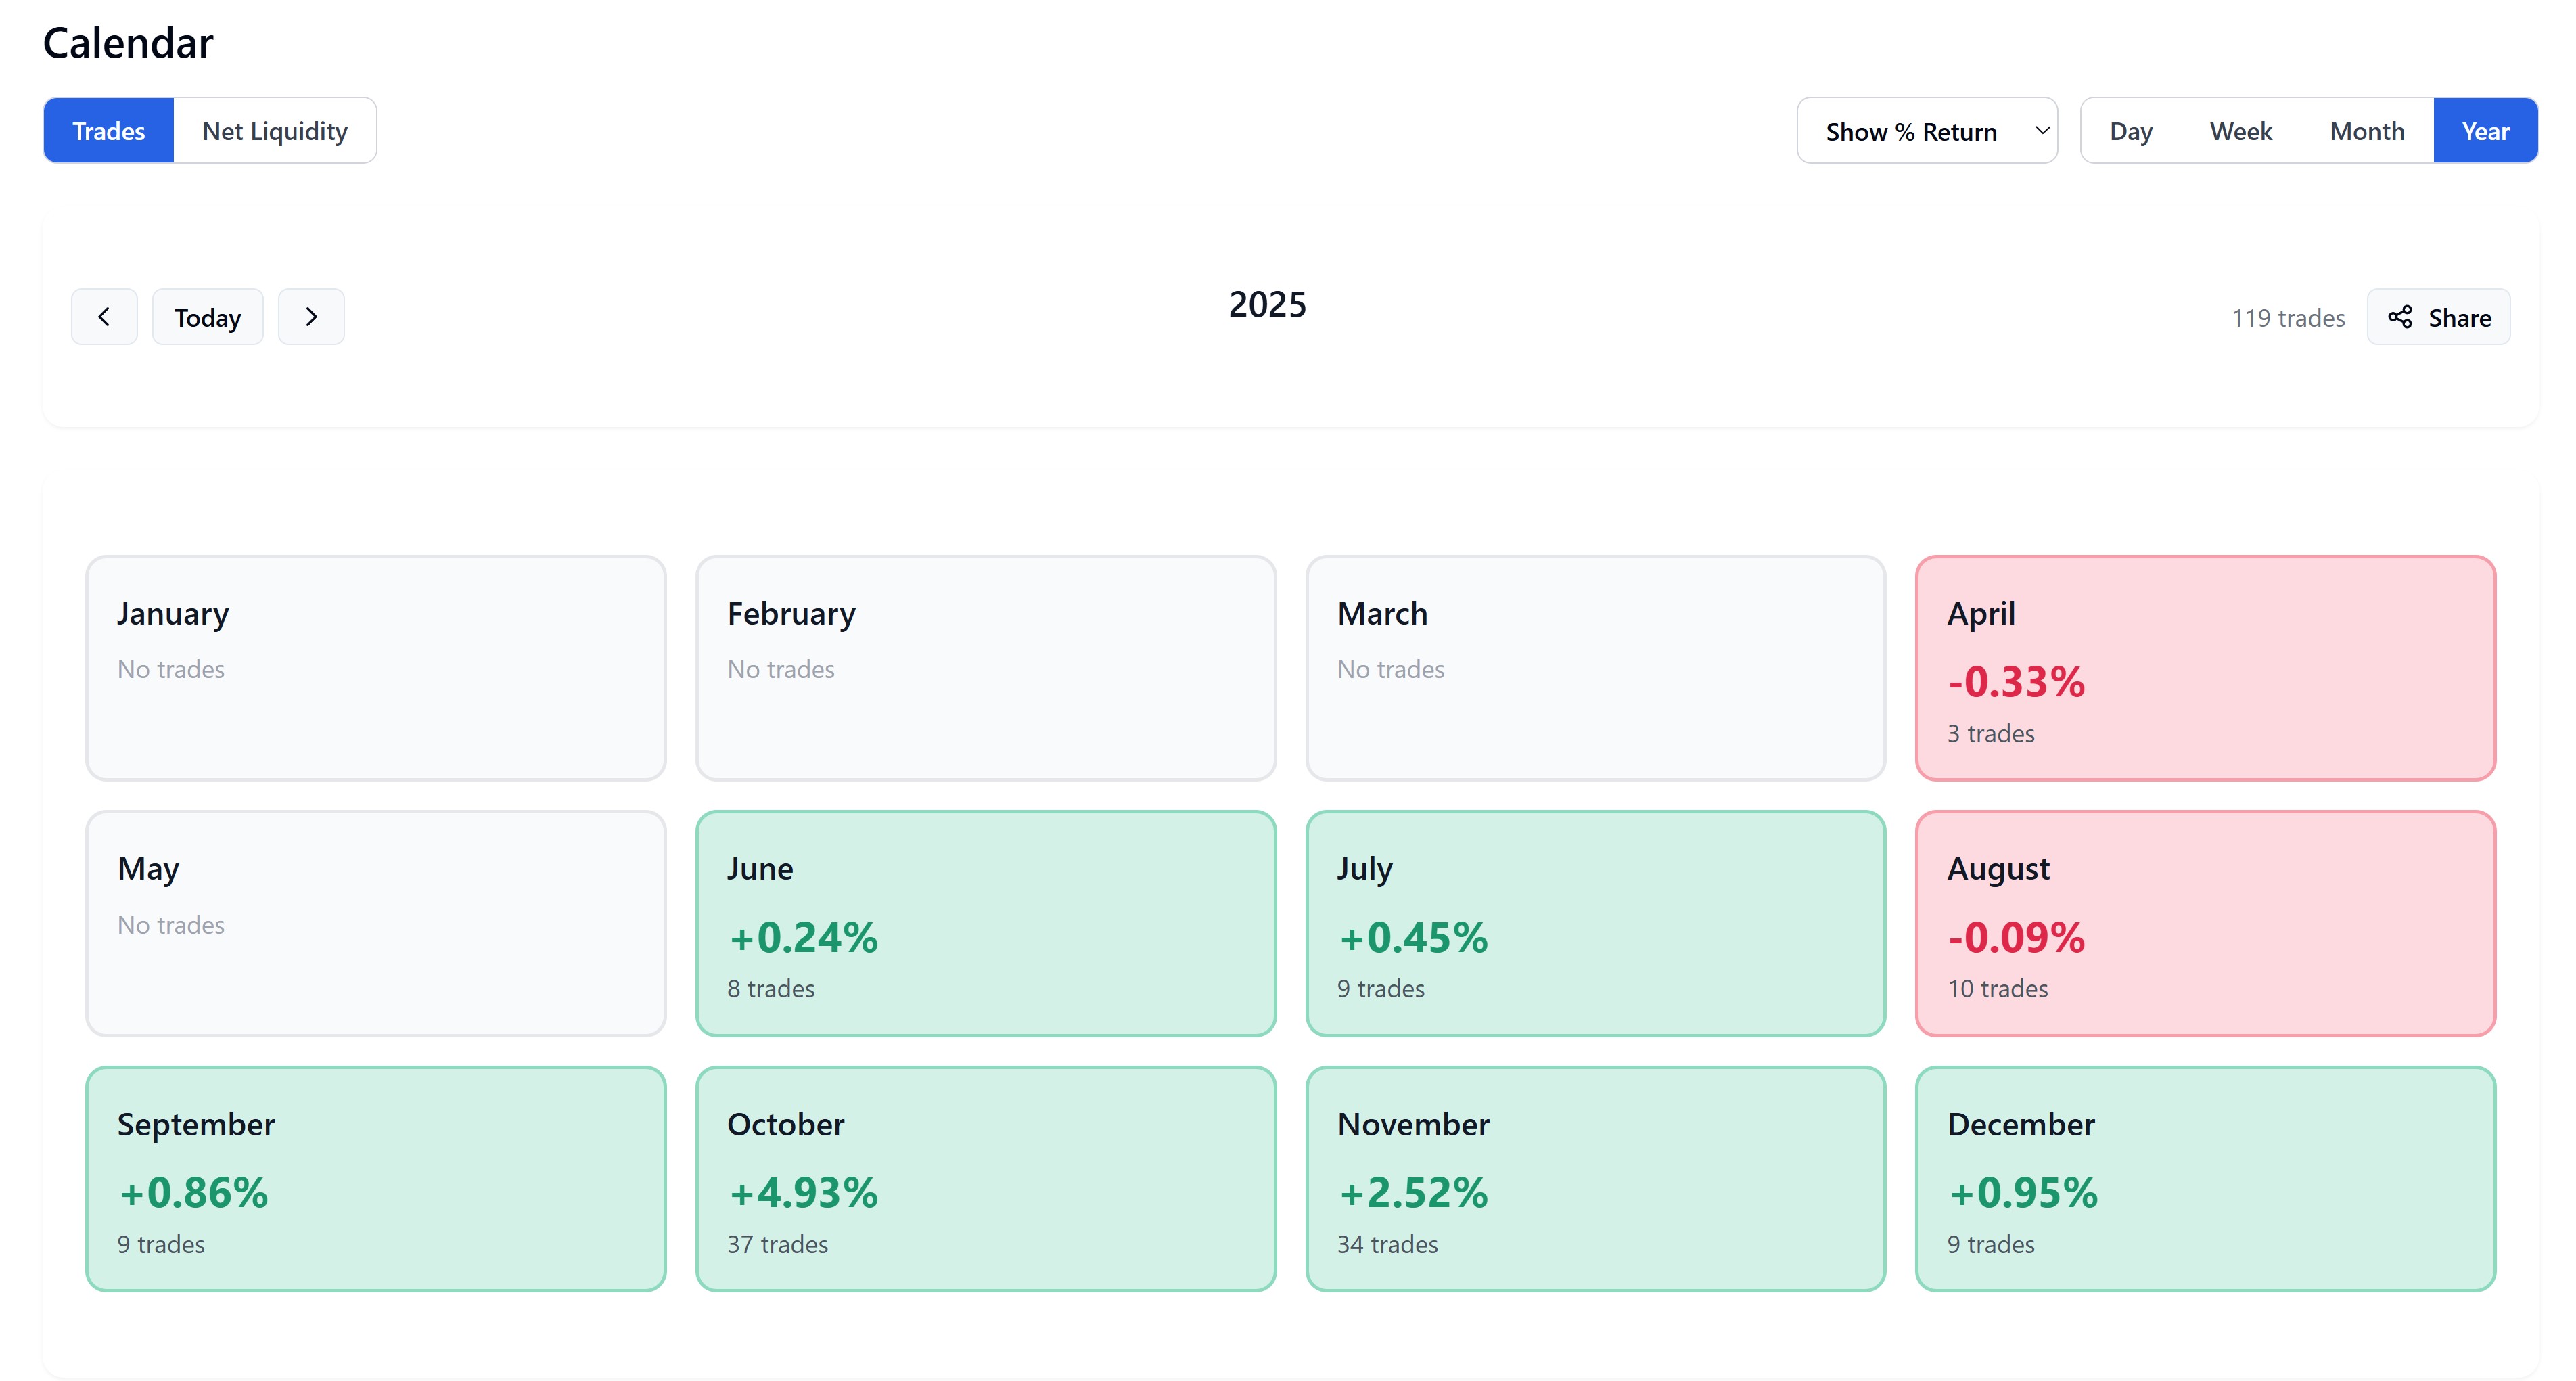The height and width of the screenshot is (1381, 2576).
Task: Select the Month view
Action: [2366, 131]
